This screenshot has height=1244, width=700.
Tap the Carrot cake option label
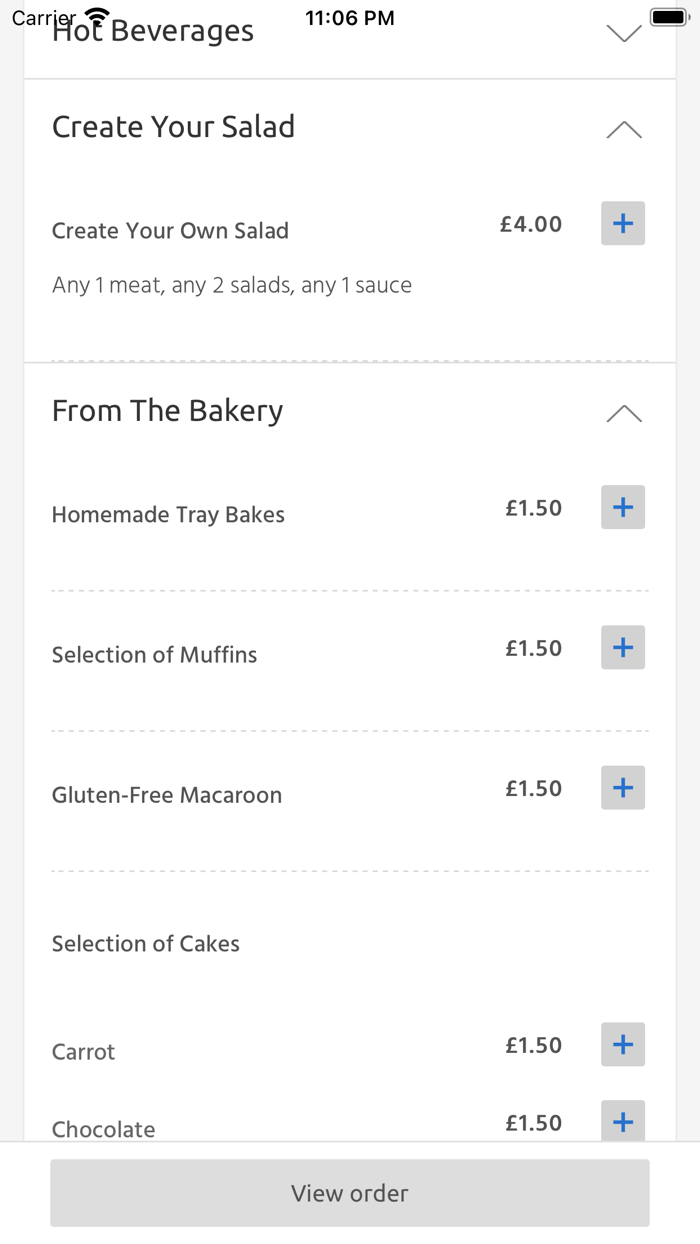coord(84,1052)
